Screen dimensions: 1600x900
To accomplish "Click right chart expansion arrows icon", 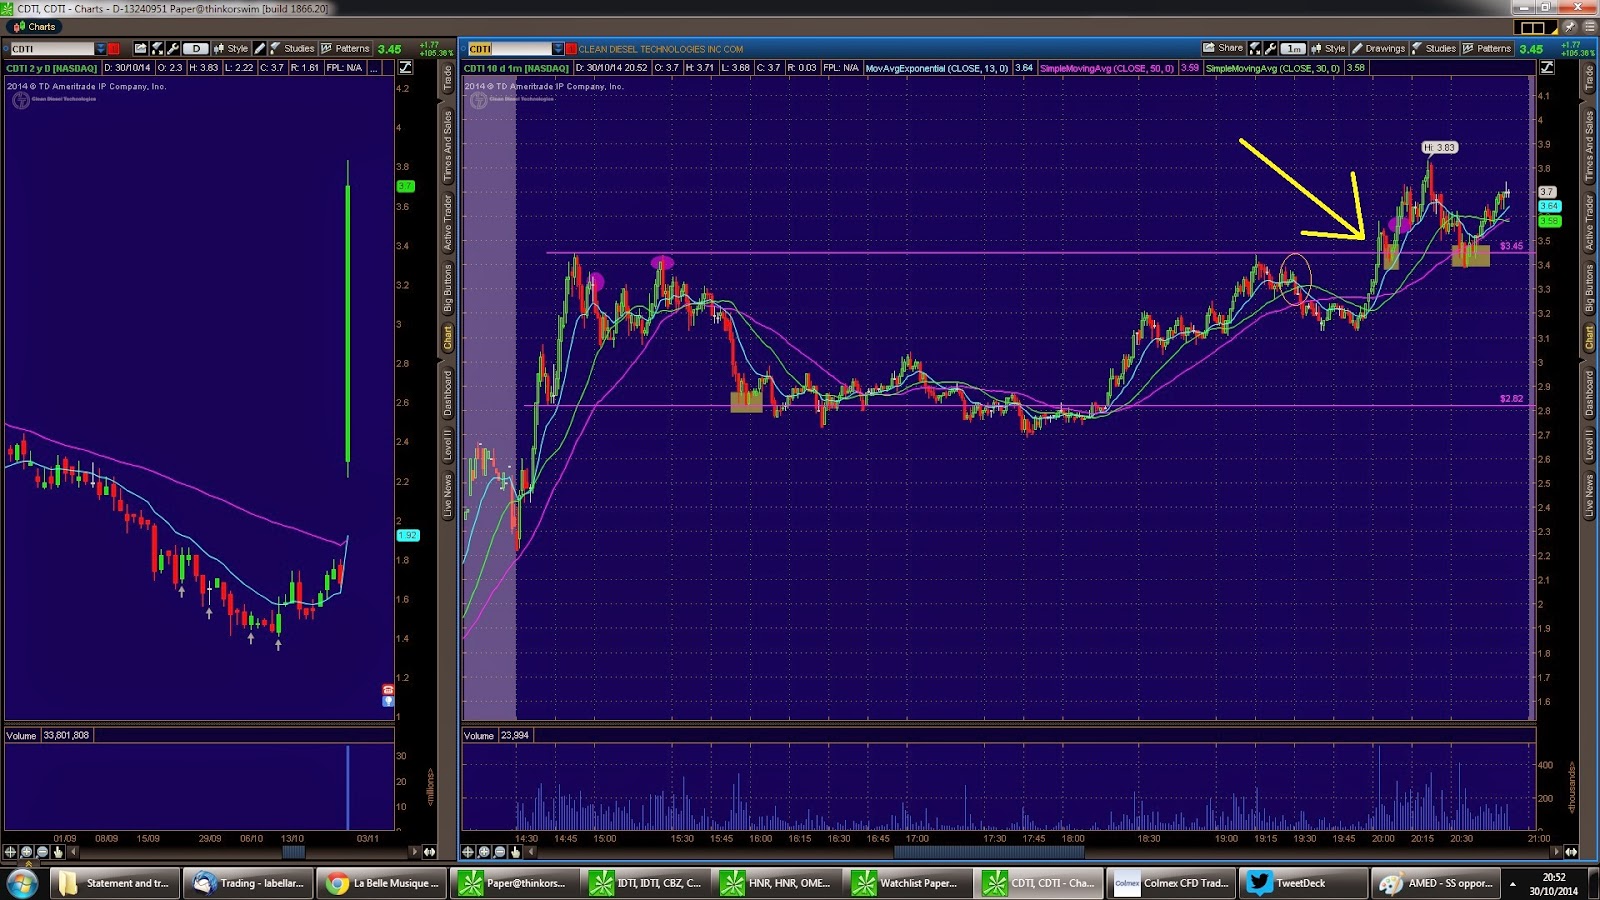I will tap(1571, 852).
